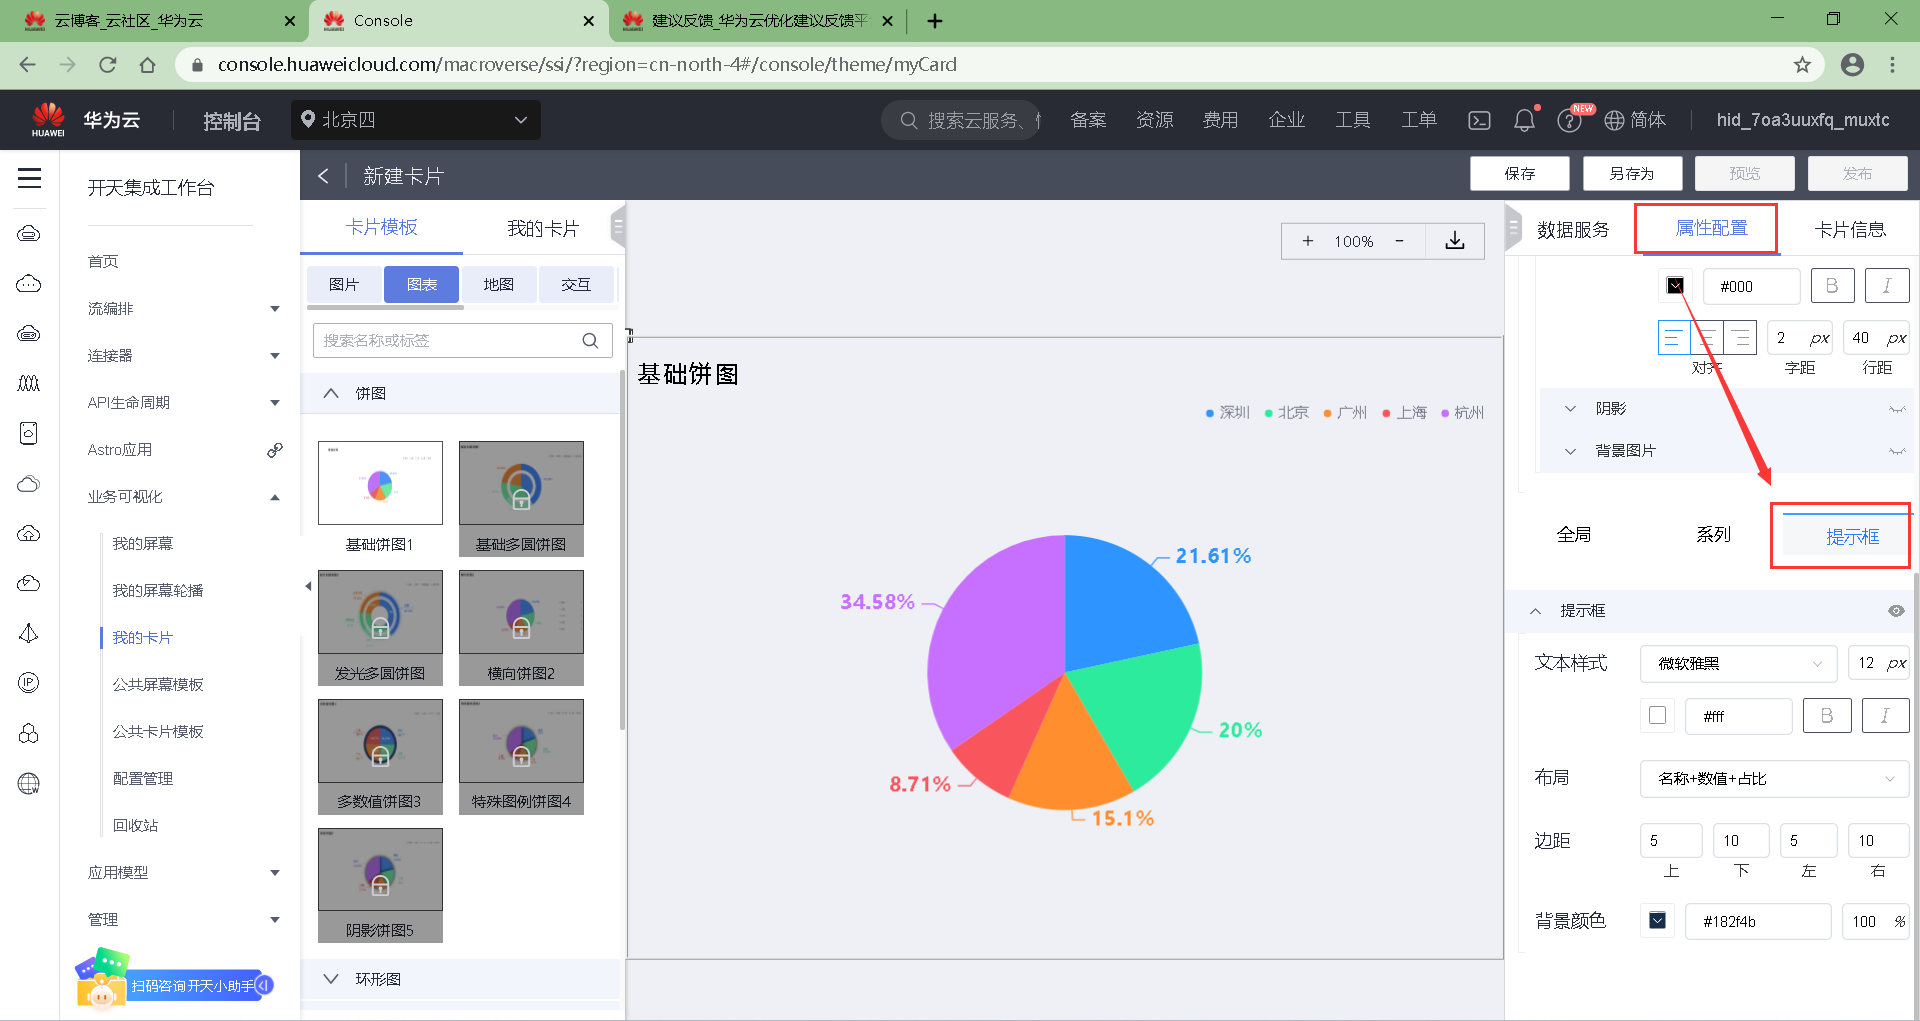The height and width of the screenshot is (1021, 1920).
Task: Select the 地图 template category tab
Action: (498, 285)
